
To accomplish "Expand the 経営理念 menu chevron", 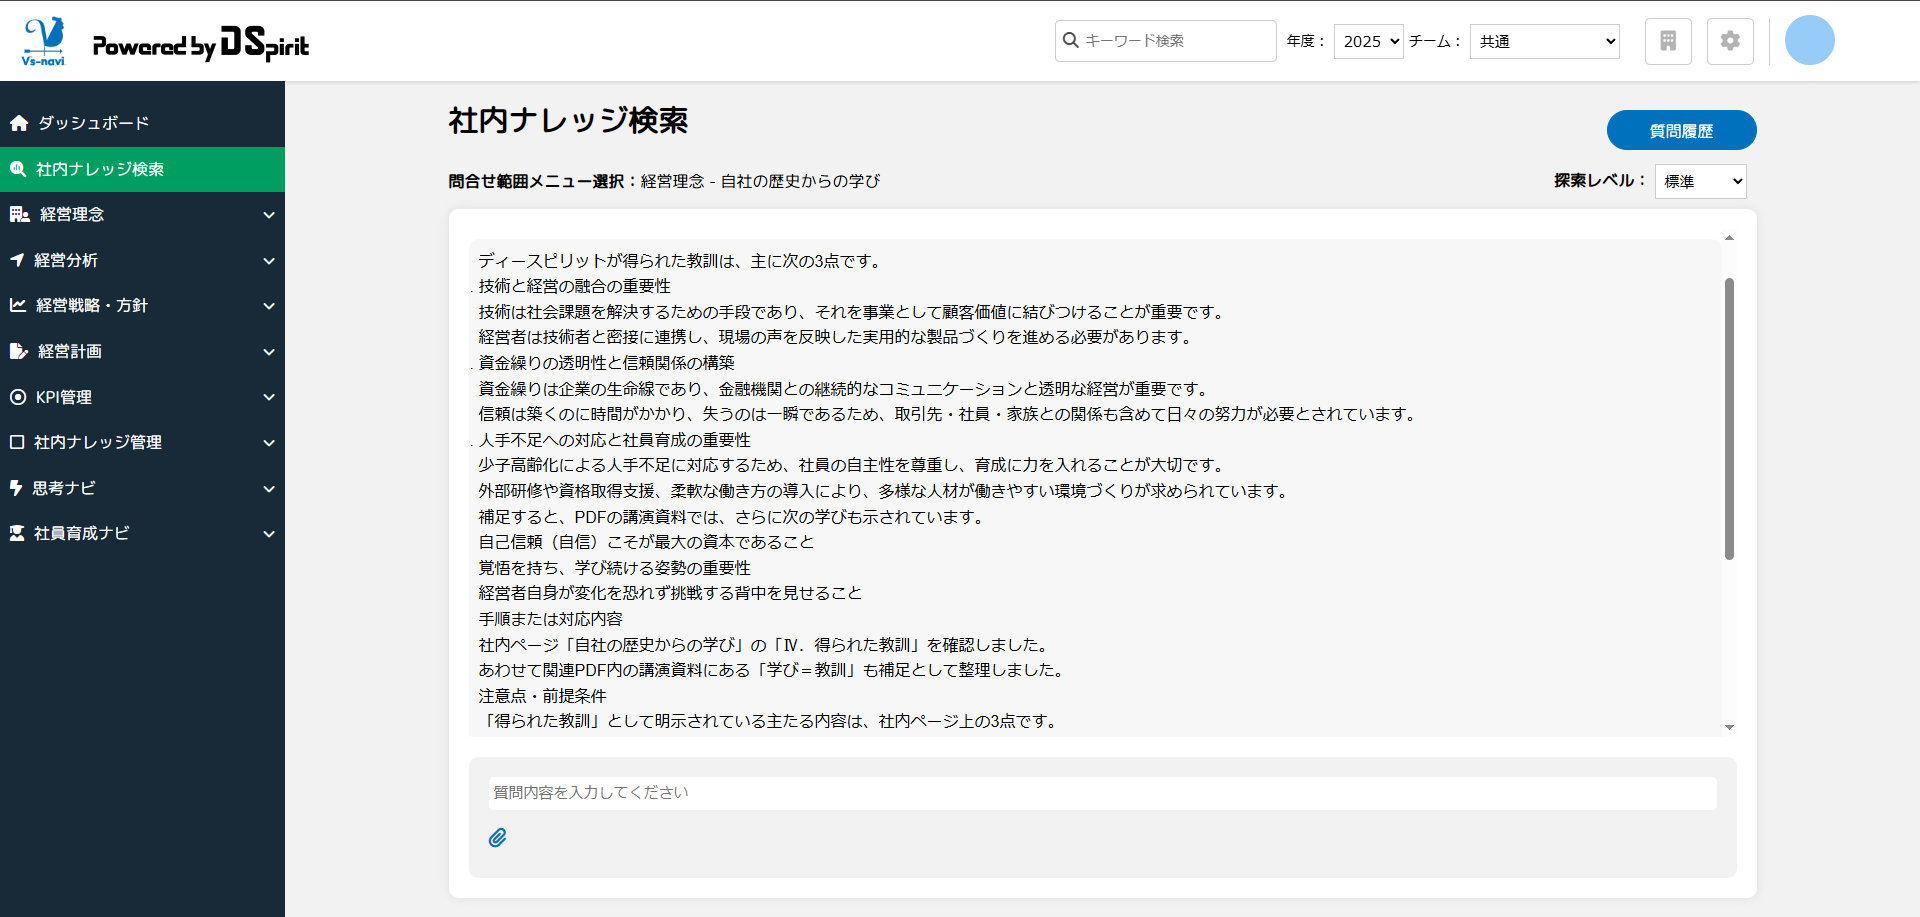I will pos(269,215).
